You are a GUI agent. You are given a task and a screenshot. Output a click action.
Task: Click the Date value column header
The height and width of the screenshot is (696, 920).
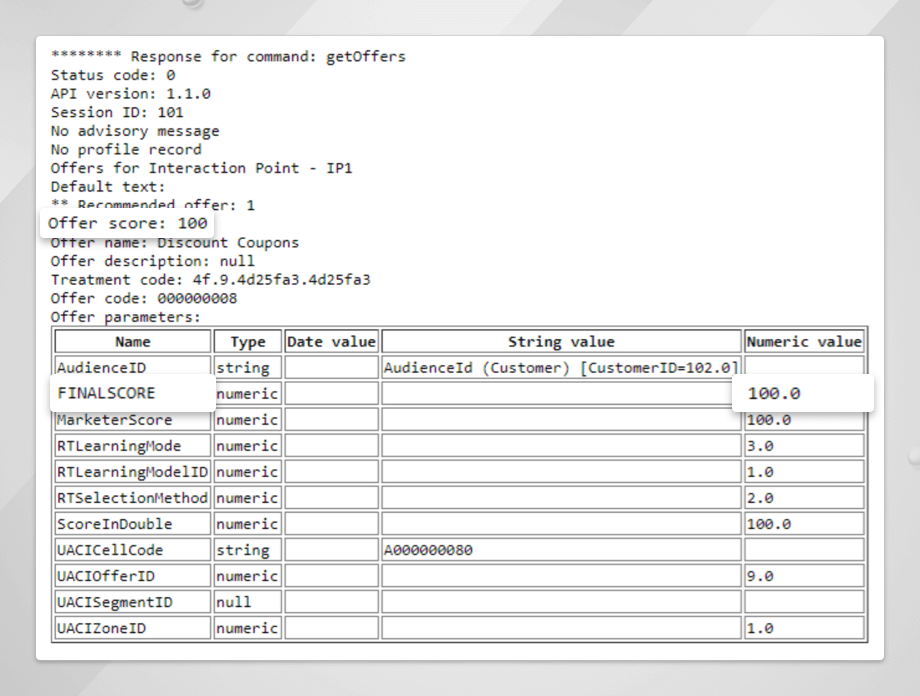pyautogui.click(x=331, y=342)
